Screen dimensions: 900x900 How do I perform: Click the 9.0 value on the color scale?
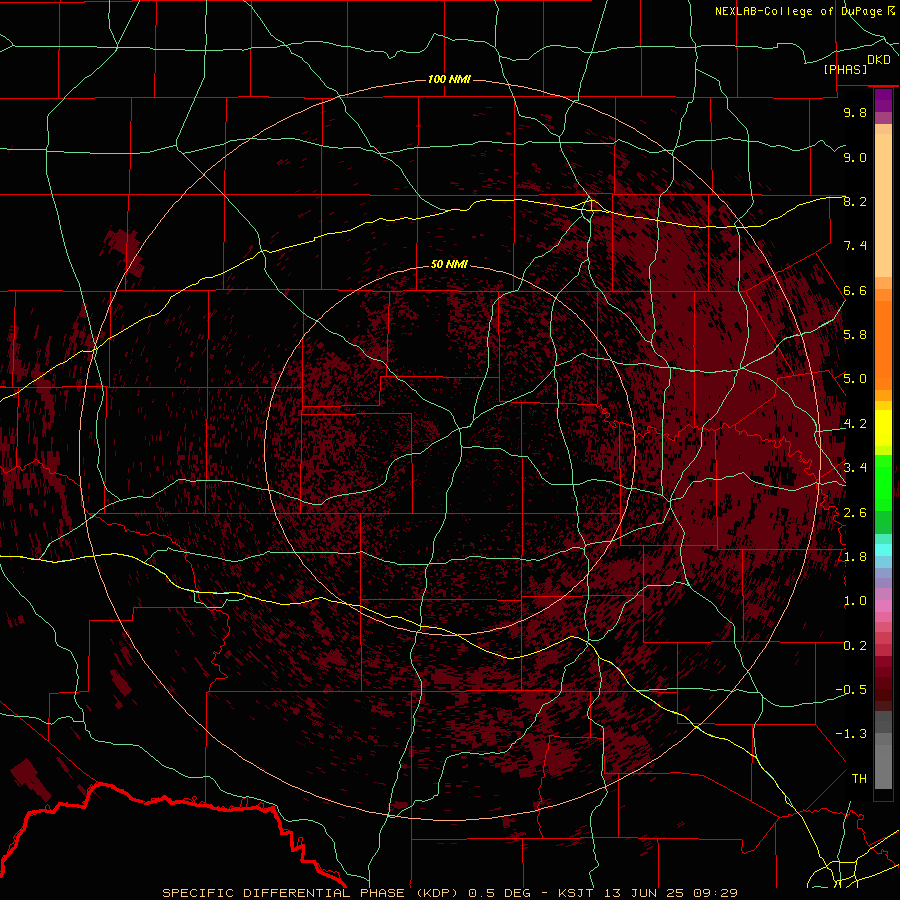[x=855, y=157]
